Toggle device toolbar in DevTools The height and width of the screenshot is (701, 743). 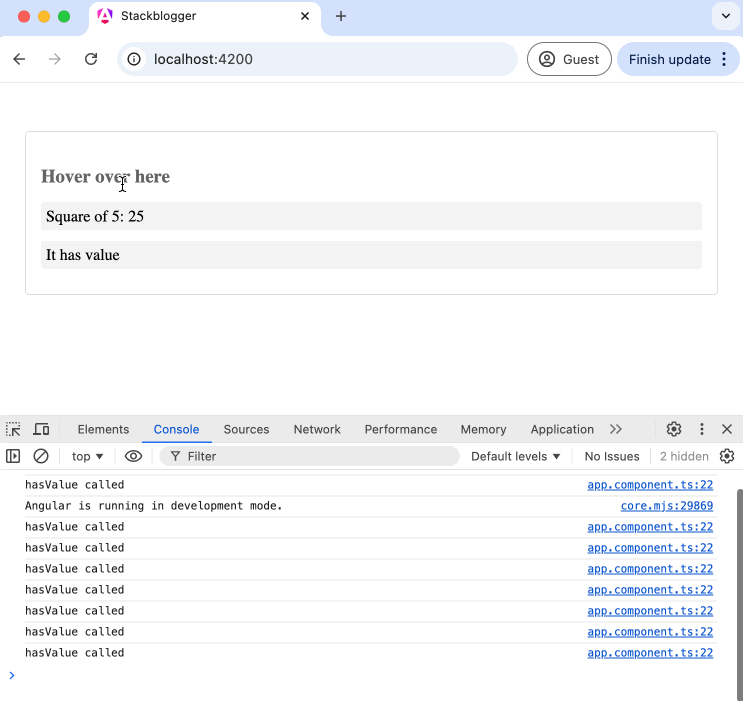pyautogui.click(x=41, y=429)
